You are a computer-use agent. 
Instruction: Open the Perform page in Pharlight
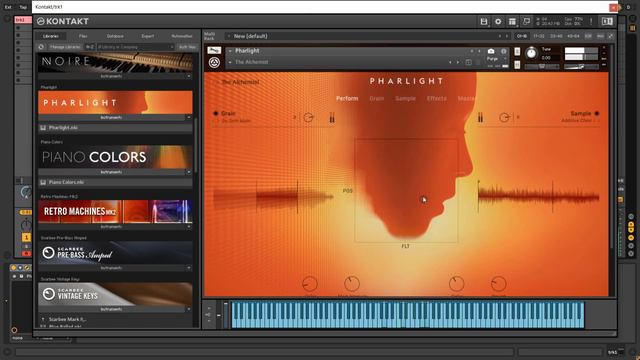pos(347,98)
